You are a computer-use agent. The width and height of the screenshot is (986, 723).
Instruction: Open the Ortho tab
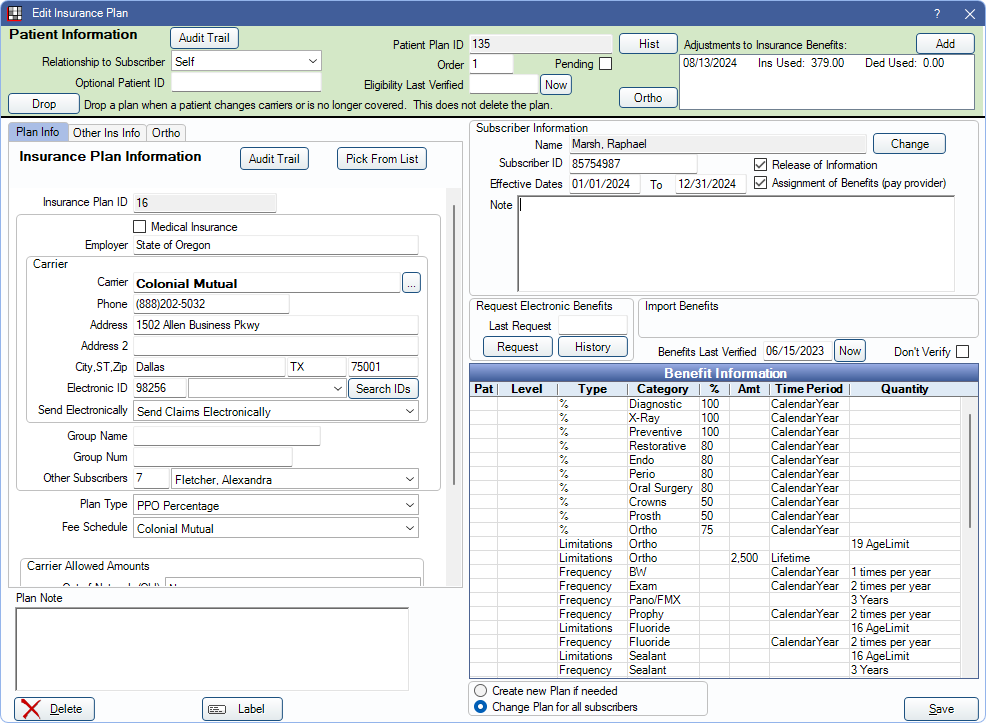pos(166,133)
